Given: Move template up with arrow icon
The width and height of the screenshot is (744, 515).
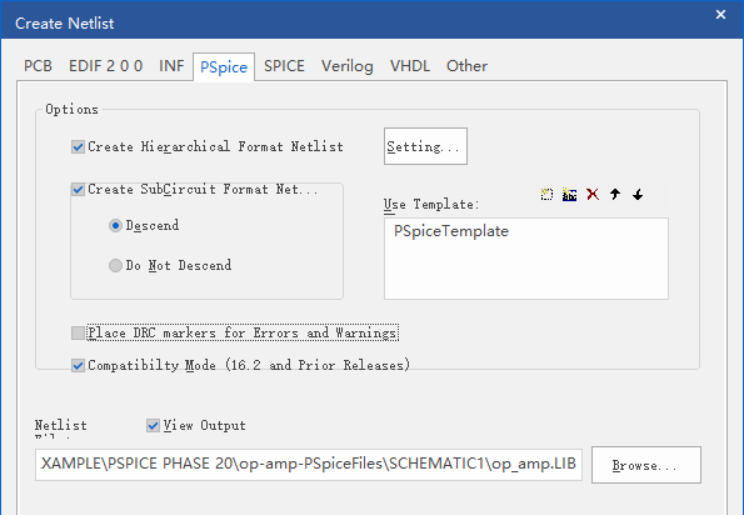Looking at the screenshot, I should pos(615,194).
